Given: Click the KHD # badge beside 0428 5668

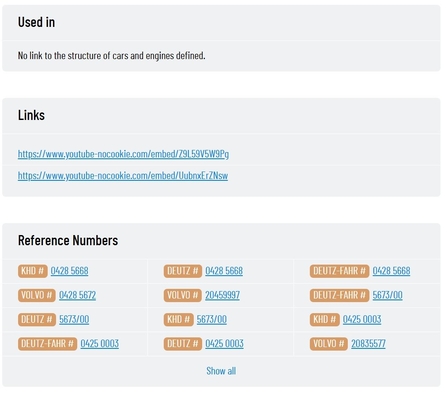Looking at the screenshot, I should tap(33, 271).
